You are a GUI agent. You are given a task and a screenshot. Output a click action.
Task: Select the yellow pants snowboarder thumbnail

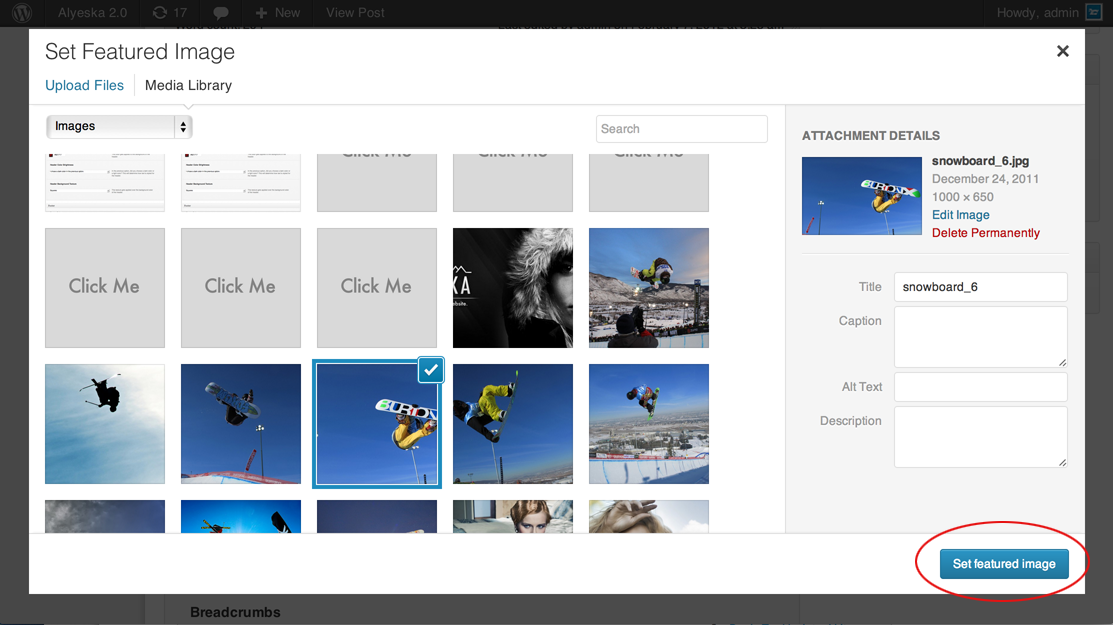click(512, 424)
